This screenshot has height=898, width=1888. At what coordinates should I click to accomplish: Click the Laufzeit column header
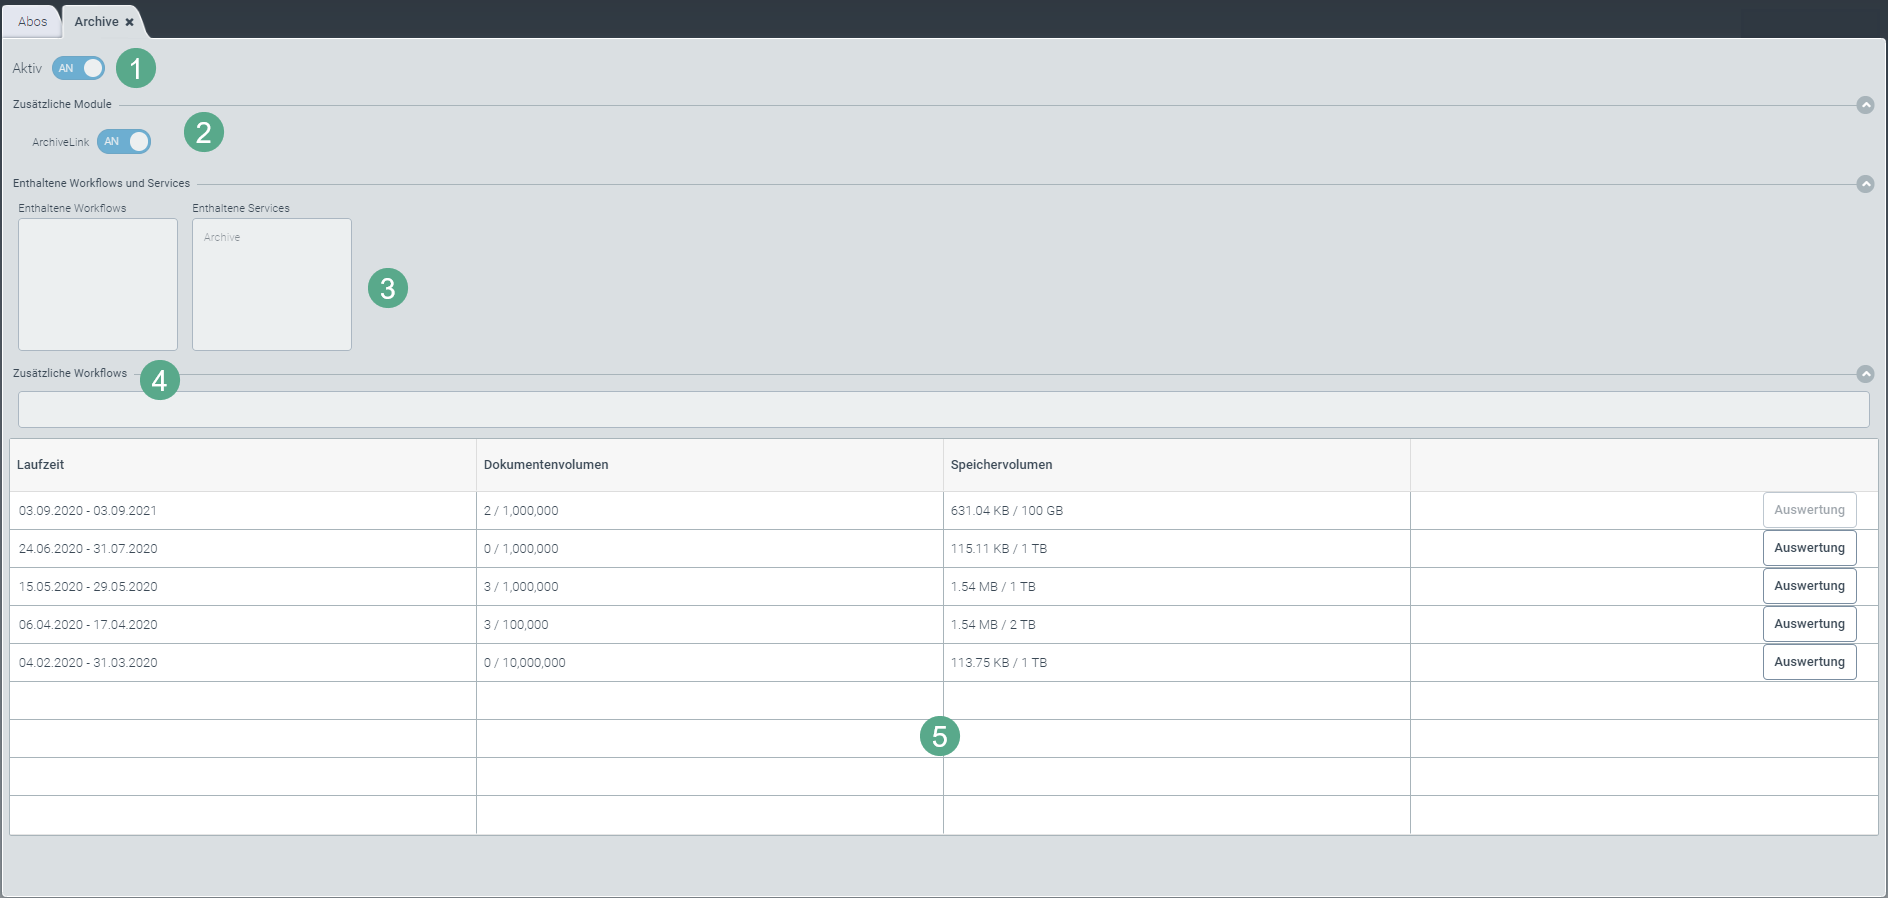click(x=41, y=465)
